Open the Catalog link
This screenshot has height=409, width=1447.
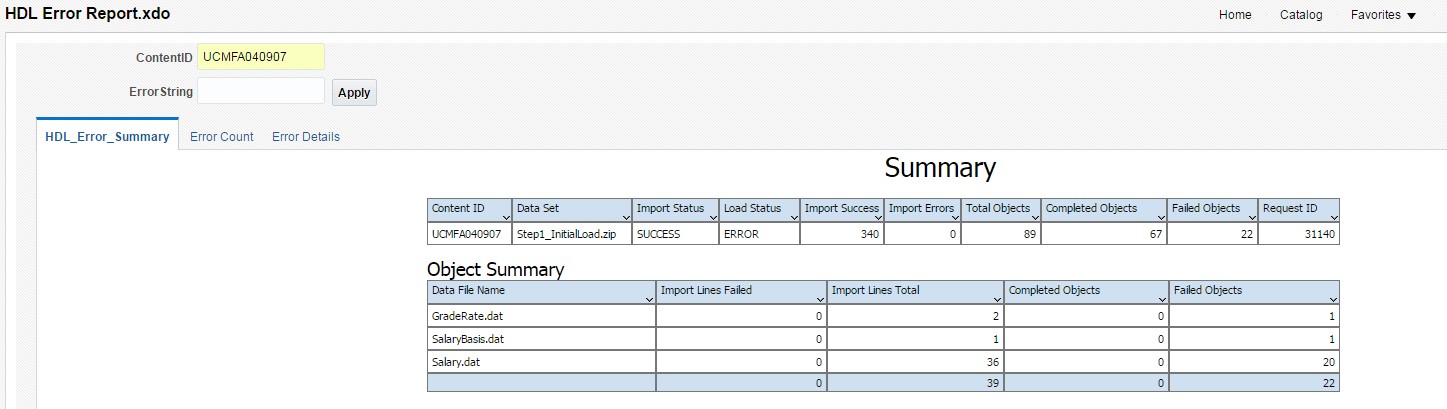[x=1301, y=15]
